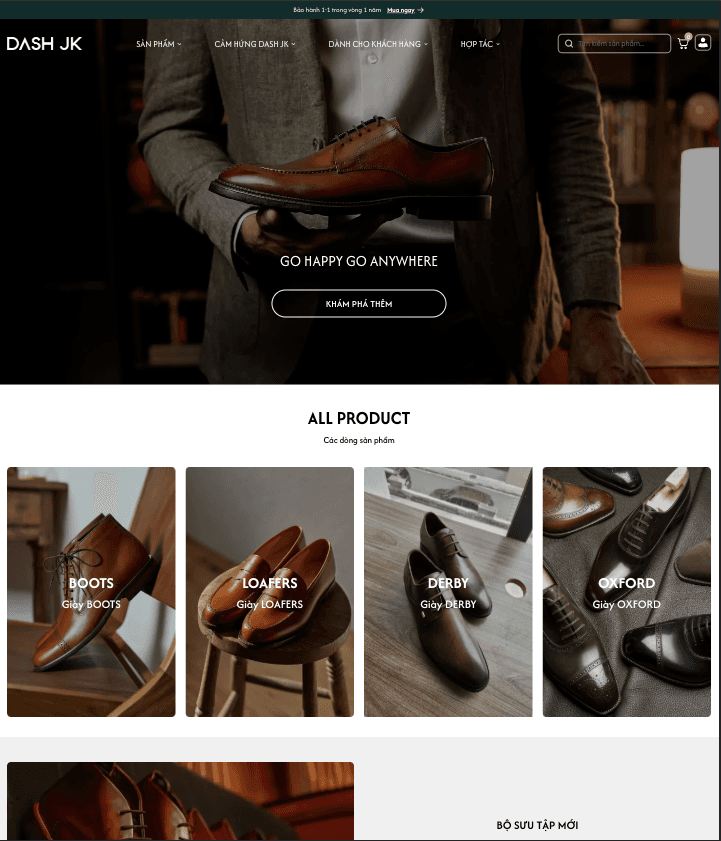Image resolution: width=721 pixels, height=841 pixels.
Task: Click the arrow next to Mua ngay
Action: click(x=421, y=10)
